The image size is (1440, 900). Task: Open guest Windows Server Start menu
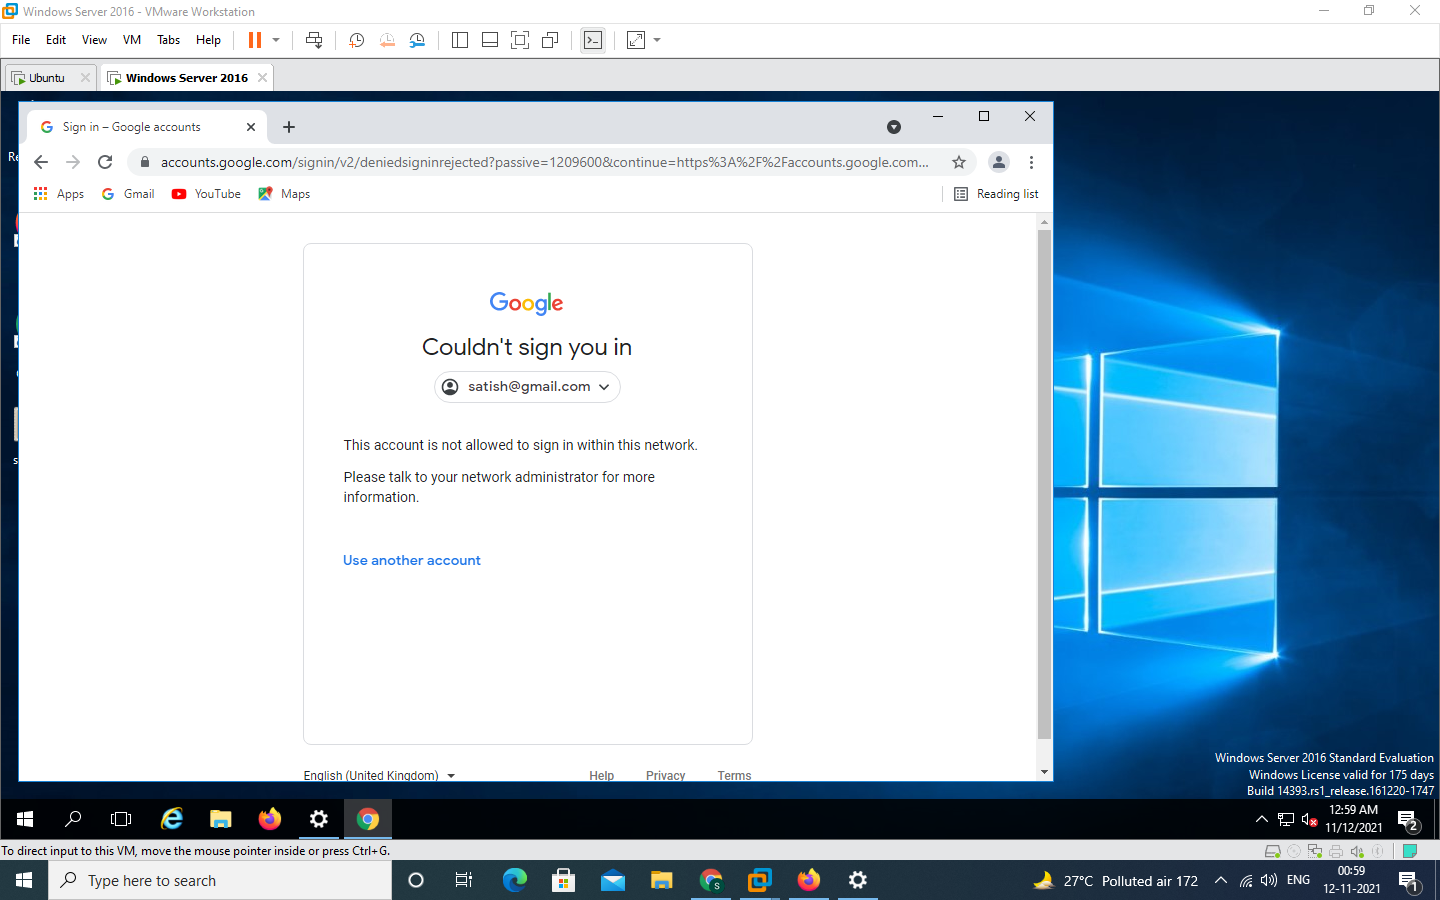[25, 819]
